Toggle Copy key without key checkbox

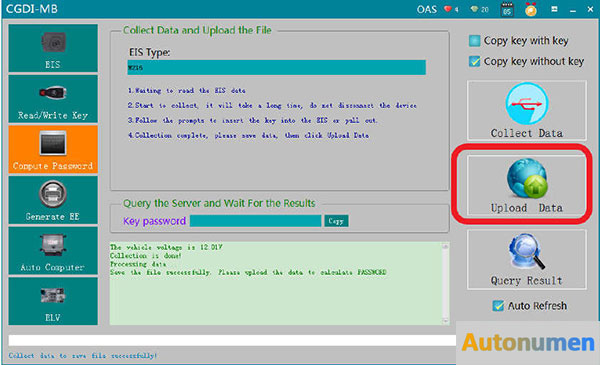(x=474, y=61)
